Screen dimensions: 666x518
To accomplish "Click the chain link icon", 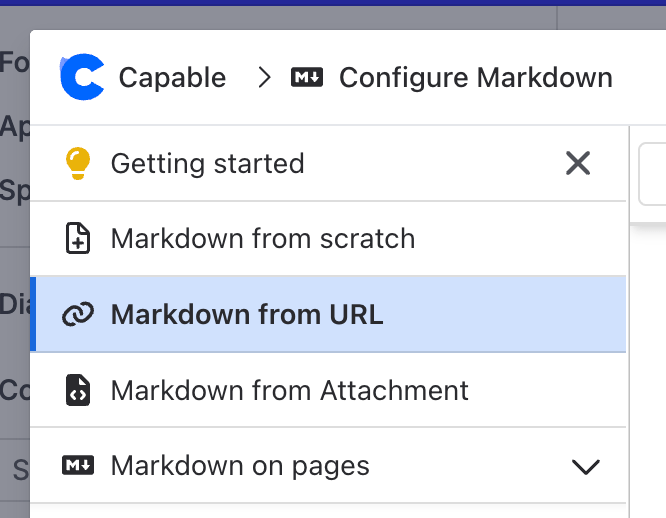I will [77, 315].
